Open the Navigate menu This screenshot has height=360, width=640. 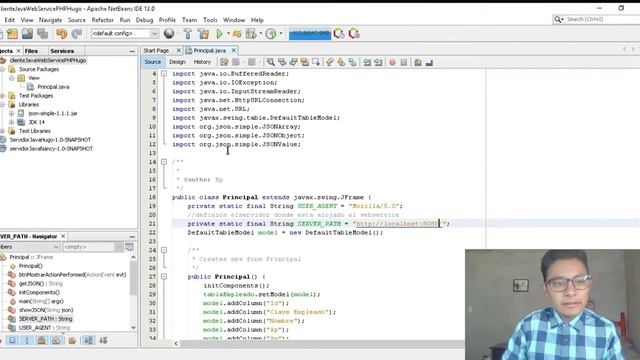[x=50, y=20]
